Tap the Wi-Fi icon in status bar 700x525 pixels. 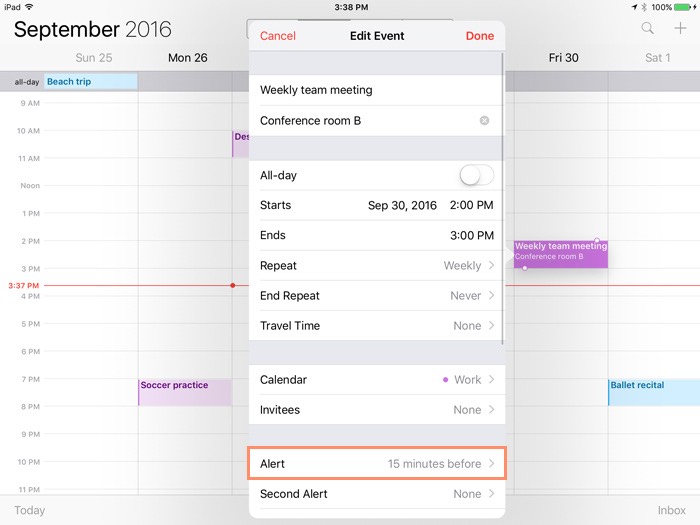[29, 7]
